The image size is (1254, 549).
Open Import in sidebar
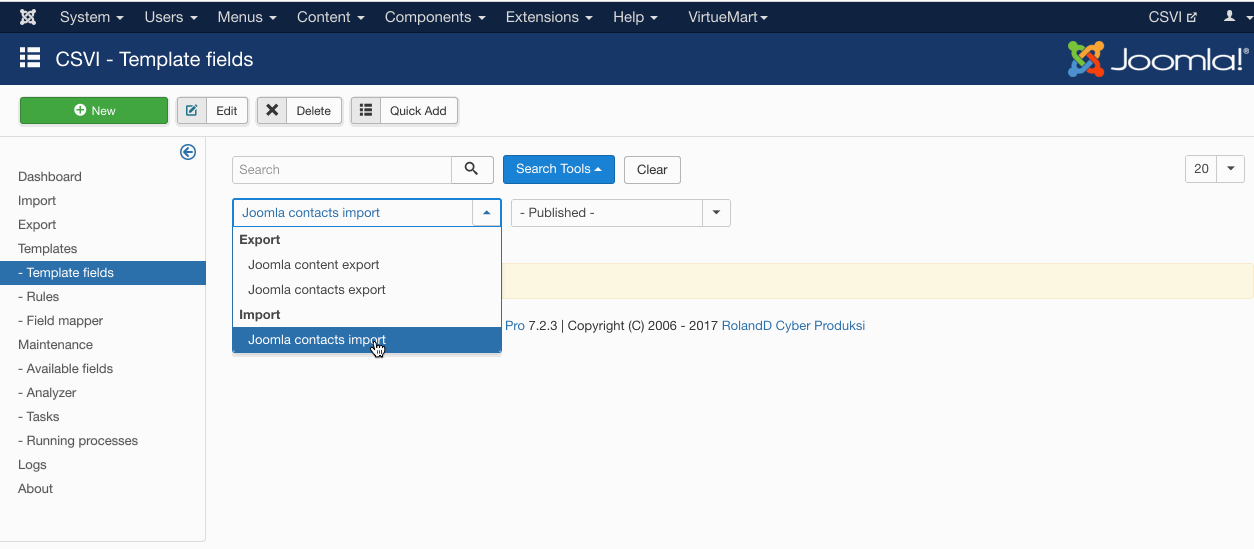click(37, 201)
